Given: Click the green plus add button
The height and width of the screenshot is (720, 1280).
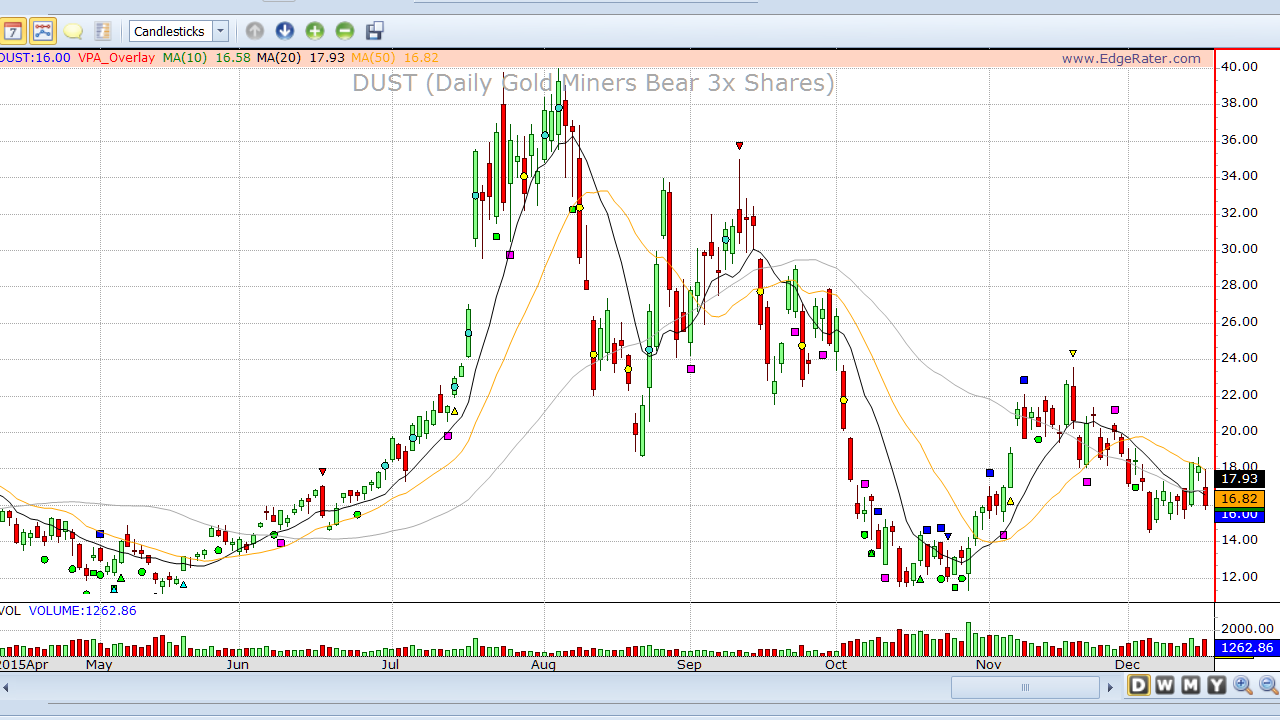Looking at the screenshot, I should pyautogui.click(x=315, y=31).
